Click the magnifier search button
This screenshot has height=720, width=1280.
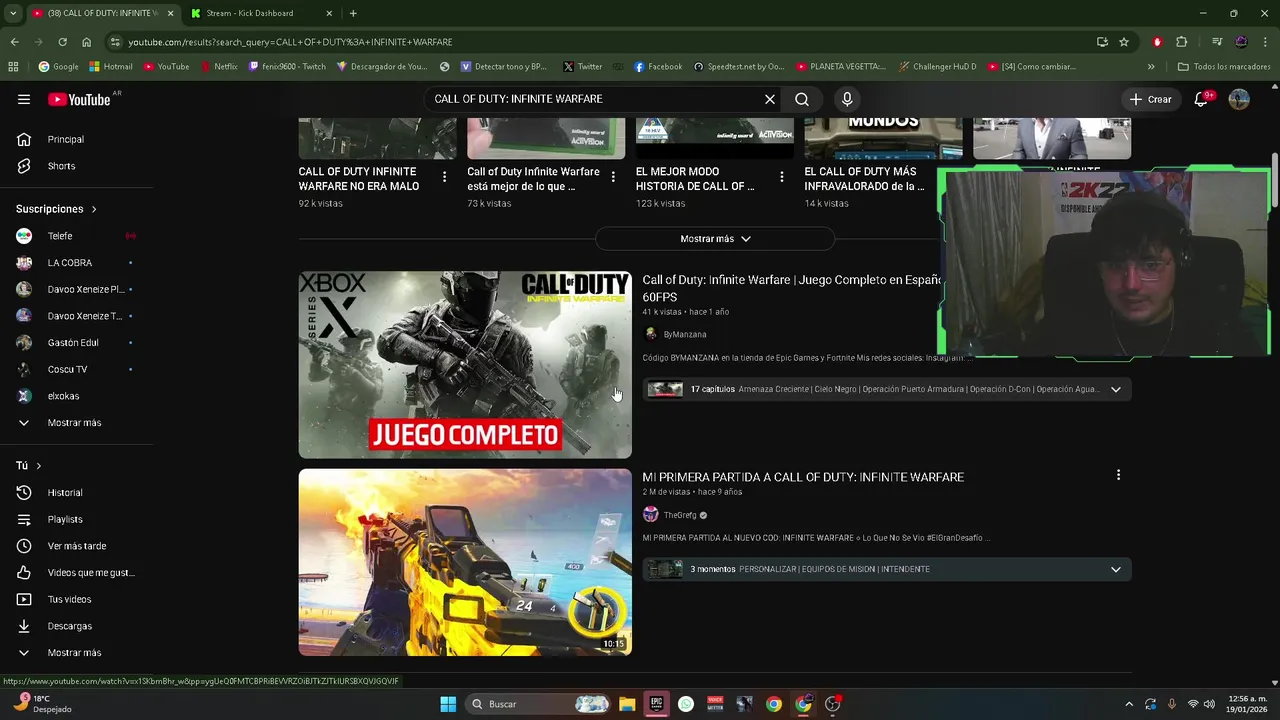(802, 99)
